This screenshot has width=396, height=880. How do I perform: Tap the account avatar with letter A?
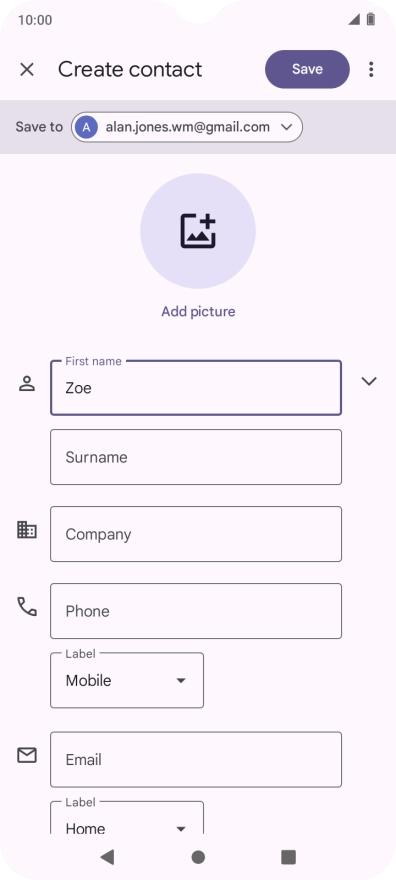pos(86,127)
